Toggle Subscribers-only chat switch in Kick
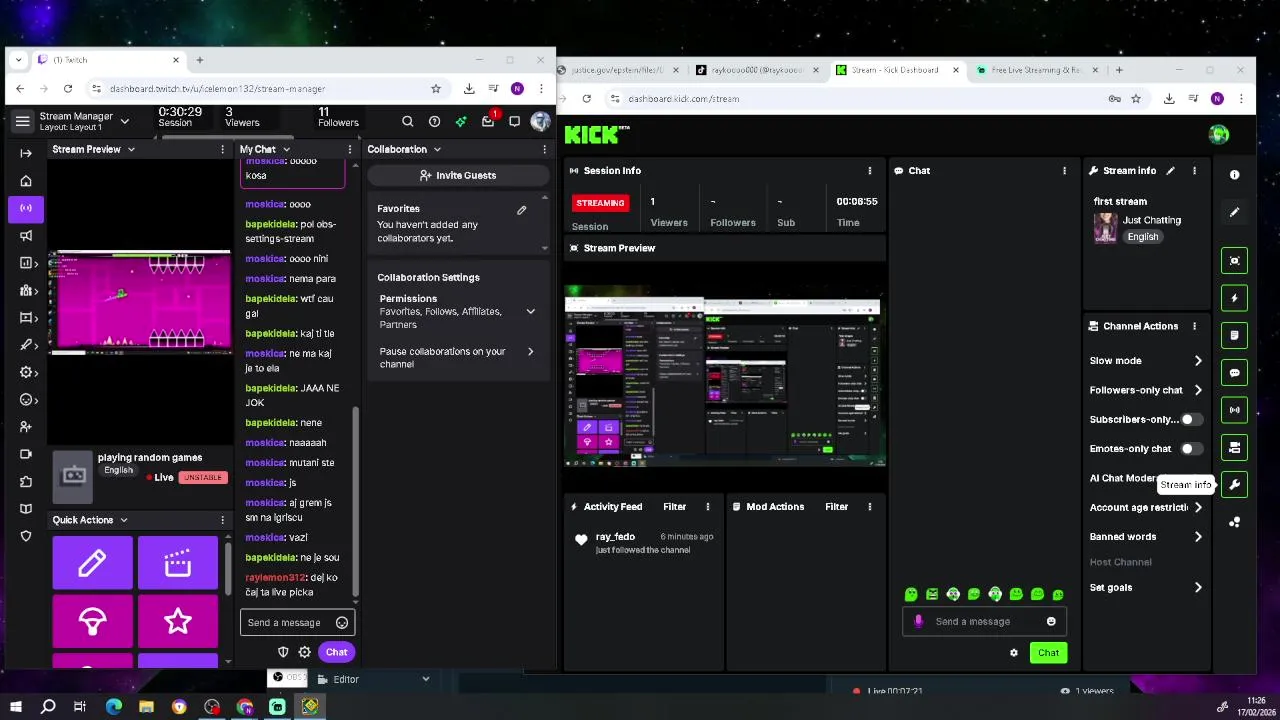This screenshot has width=1280, height=720. [x=1192, y=419]
